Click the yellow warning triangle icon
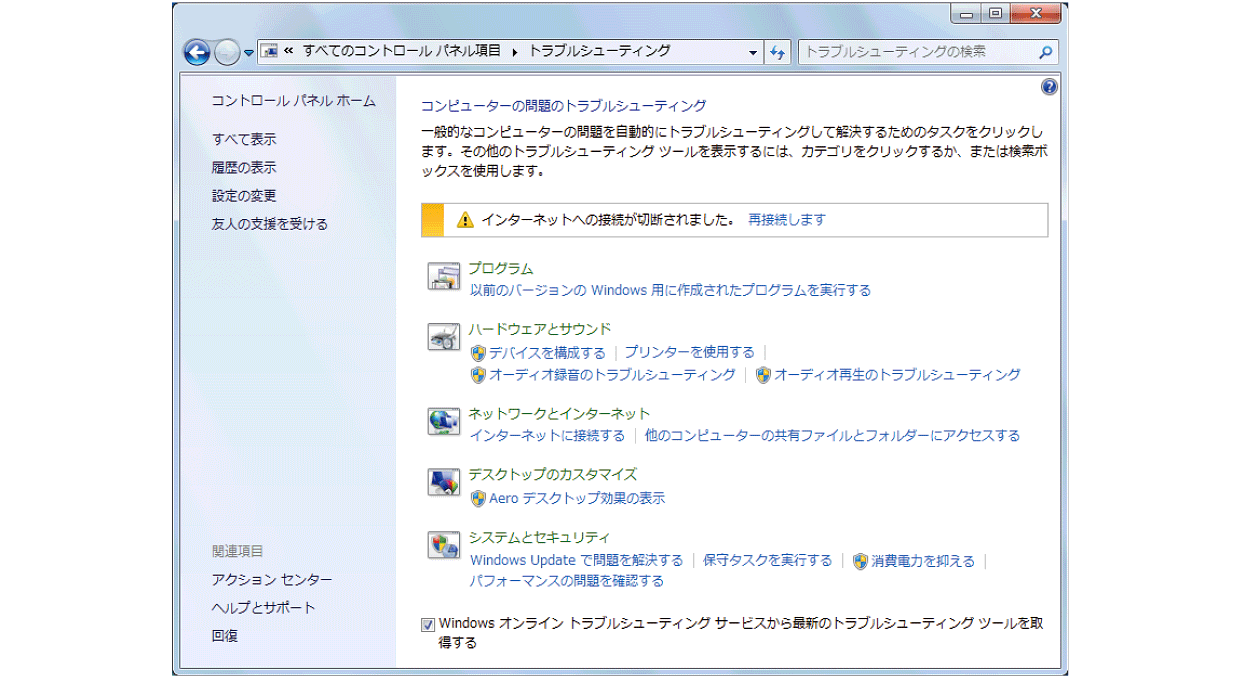1240x678 pixels. [x=465, y=220]
